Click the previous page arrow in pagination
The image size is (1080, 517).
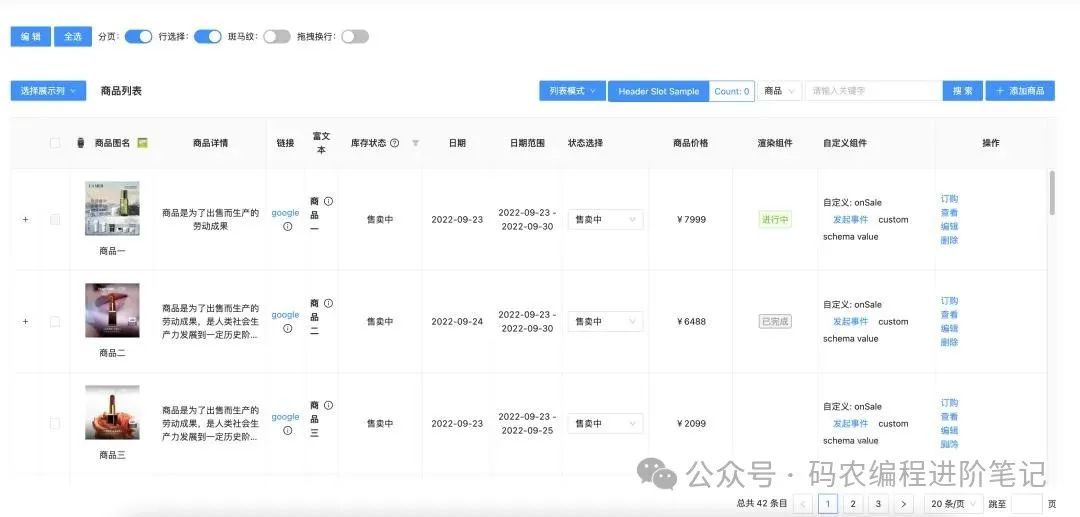(x=802, y=504)
